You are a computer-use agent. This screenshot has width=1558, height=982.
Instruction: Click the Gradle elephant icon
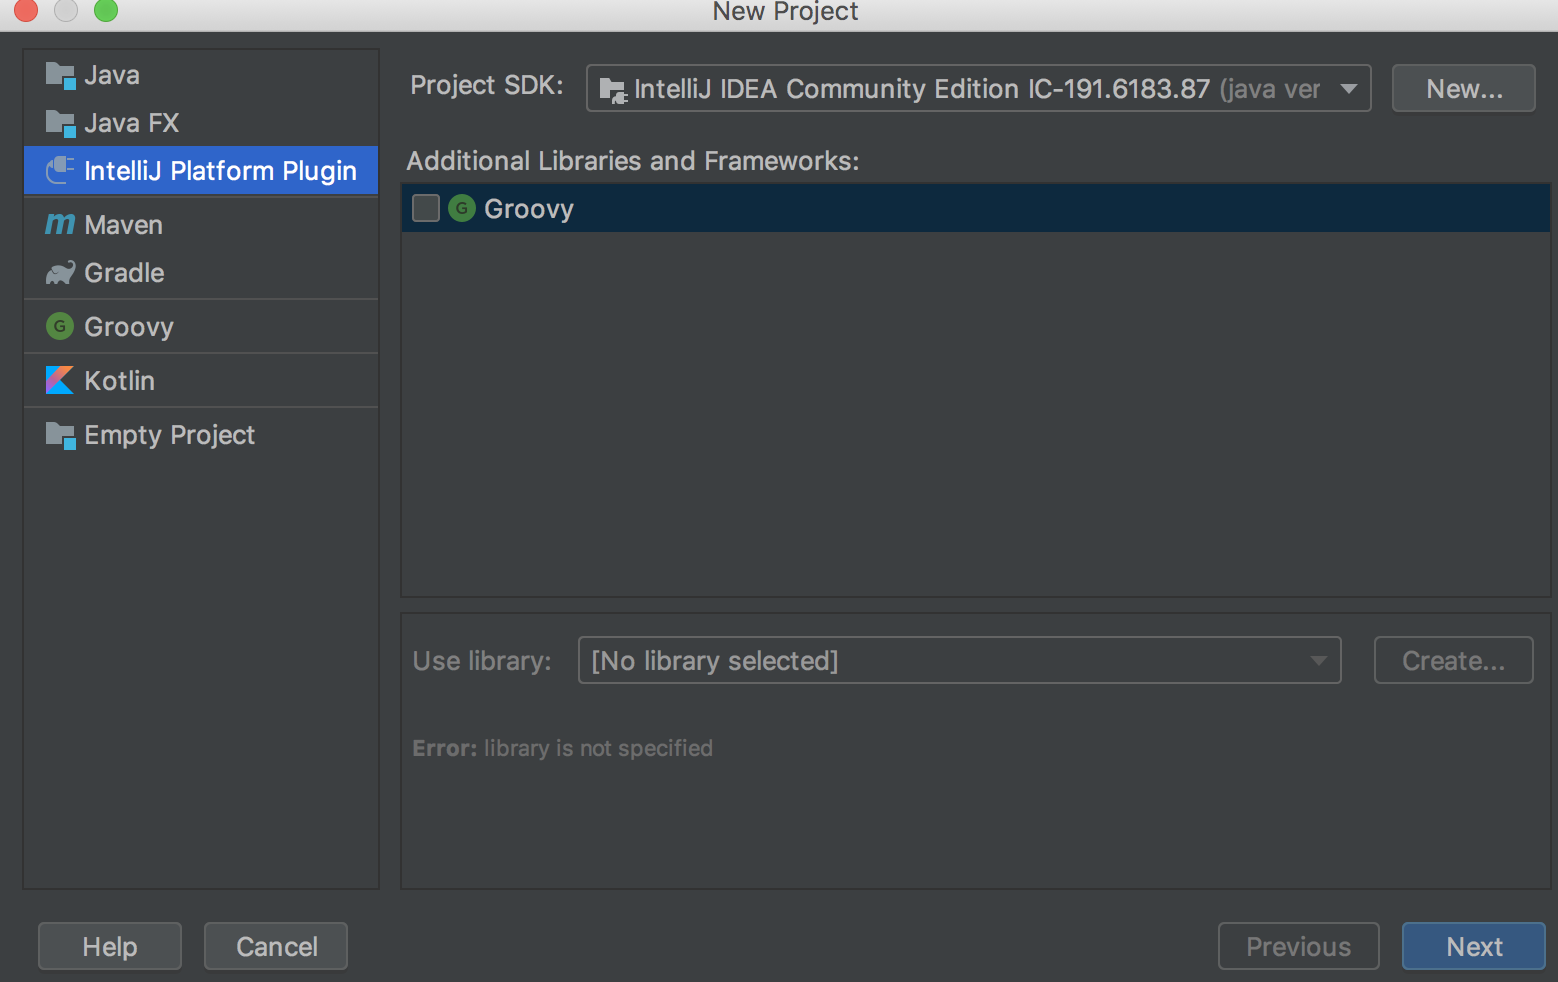coord(59,272)
